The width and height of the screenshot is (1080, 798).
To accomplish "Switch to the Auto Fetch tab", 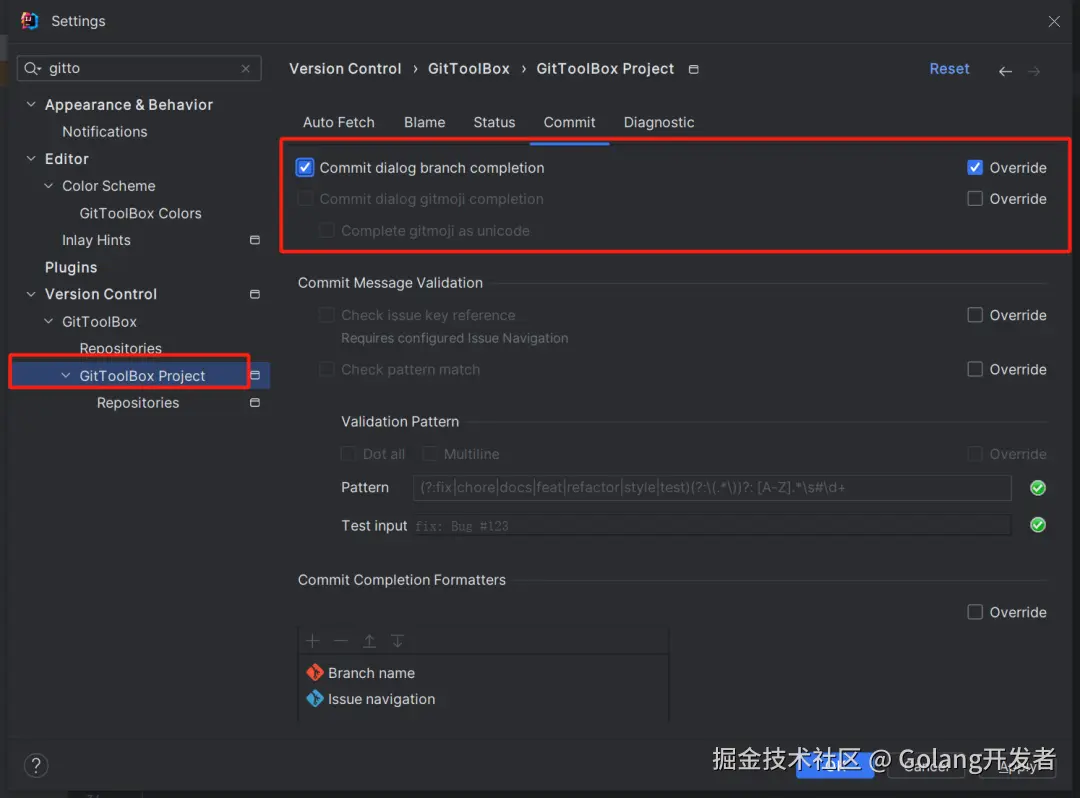I will point(339,123).
